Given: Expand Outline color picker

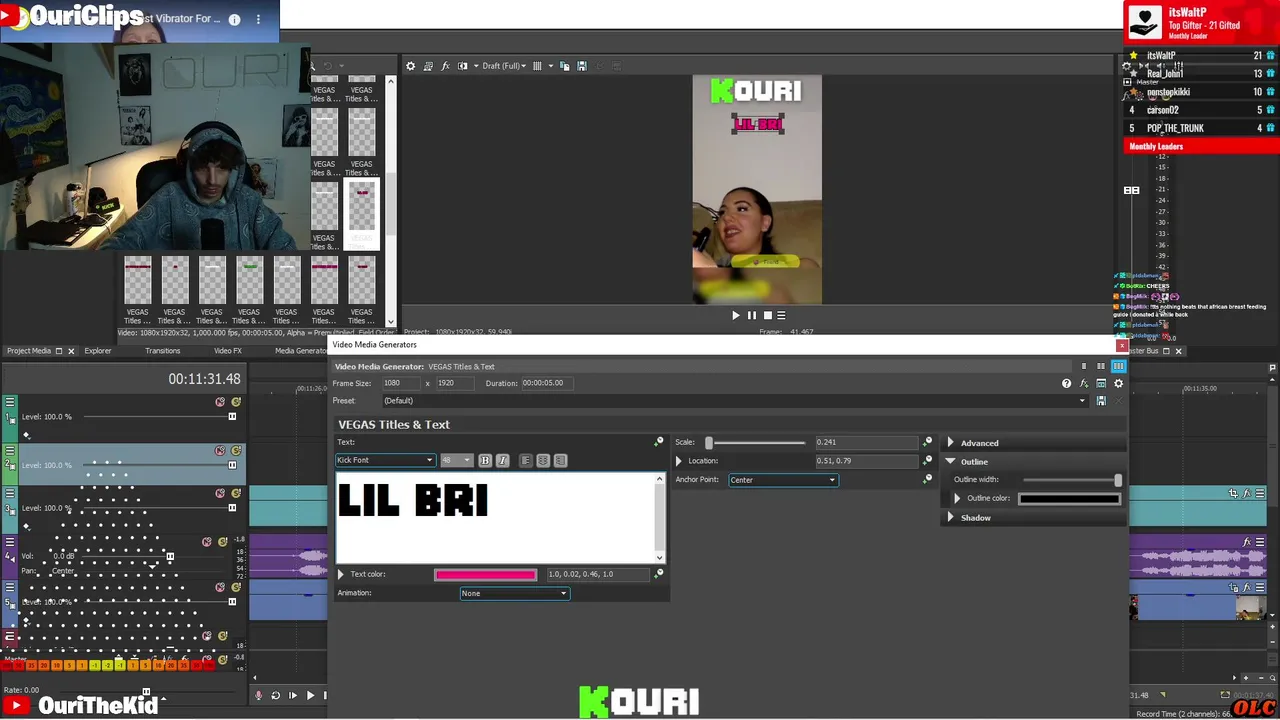Looking at the screenshot, I should 957,498.
